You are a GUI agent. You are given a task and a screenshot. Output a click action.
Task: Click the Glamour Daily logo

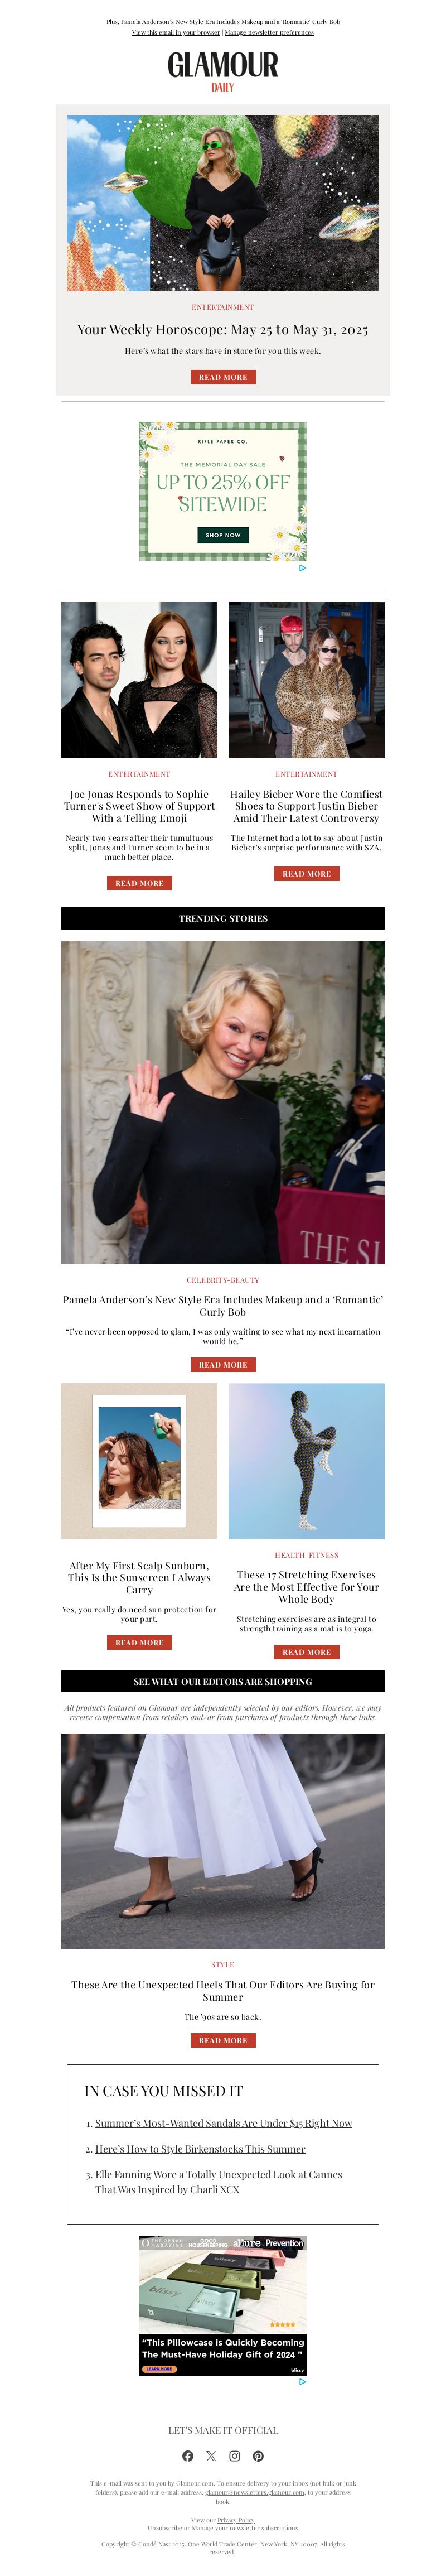click(x=223, y=71)
